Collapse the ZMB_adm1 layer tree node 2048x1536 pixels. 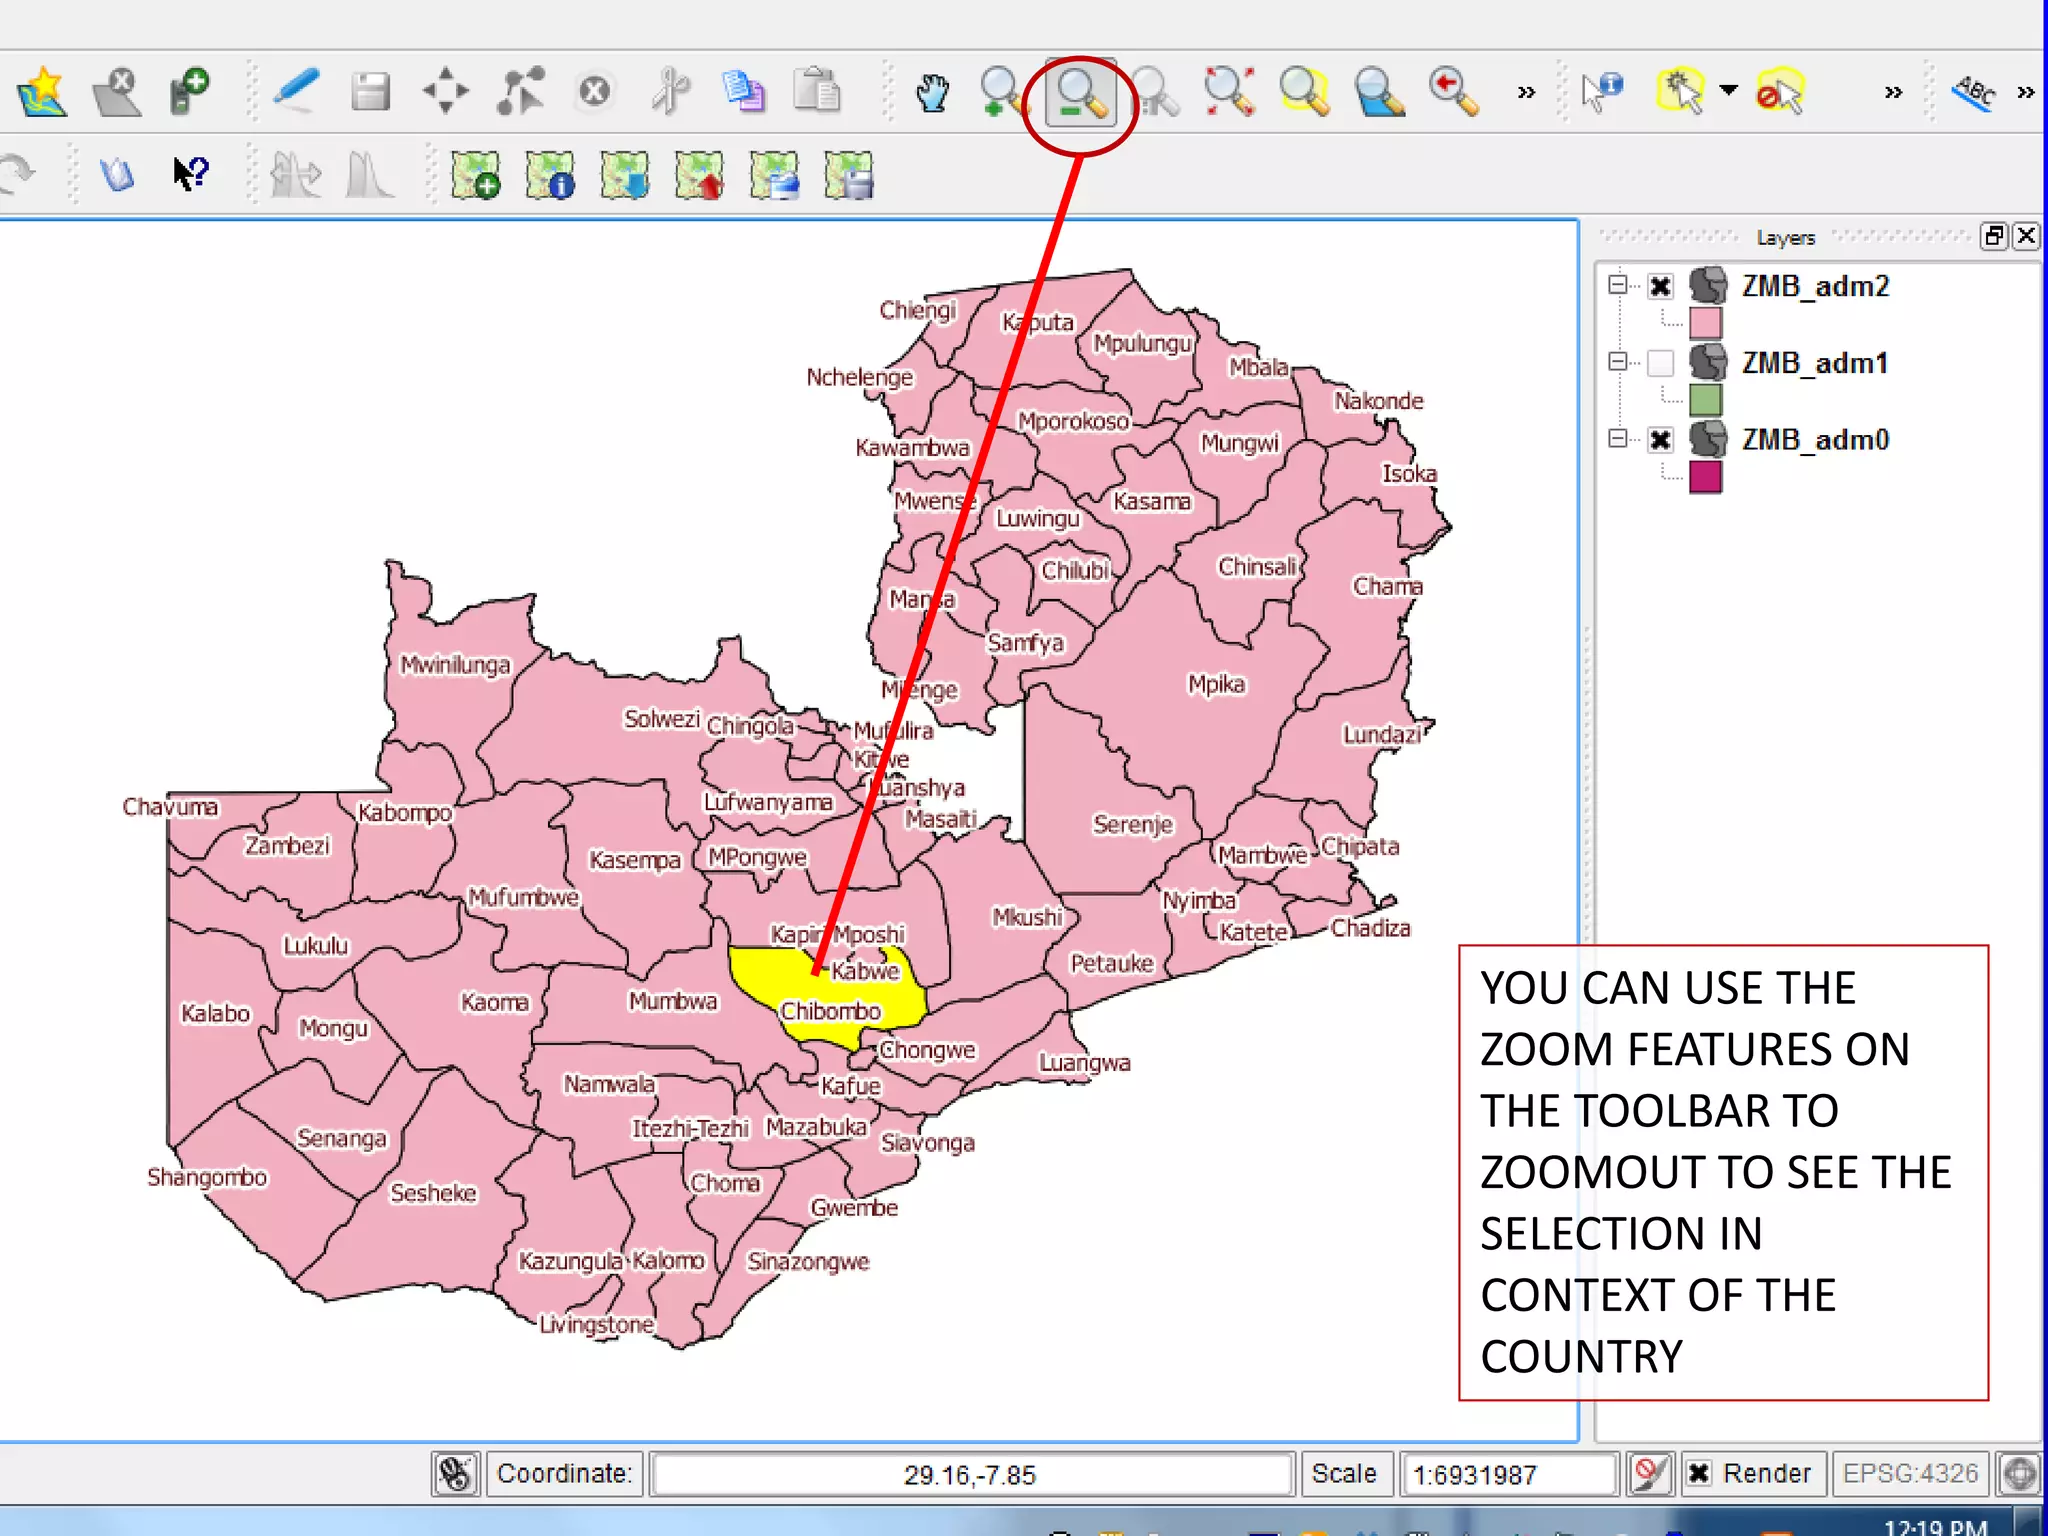tap(1617, 362)
